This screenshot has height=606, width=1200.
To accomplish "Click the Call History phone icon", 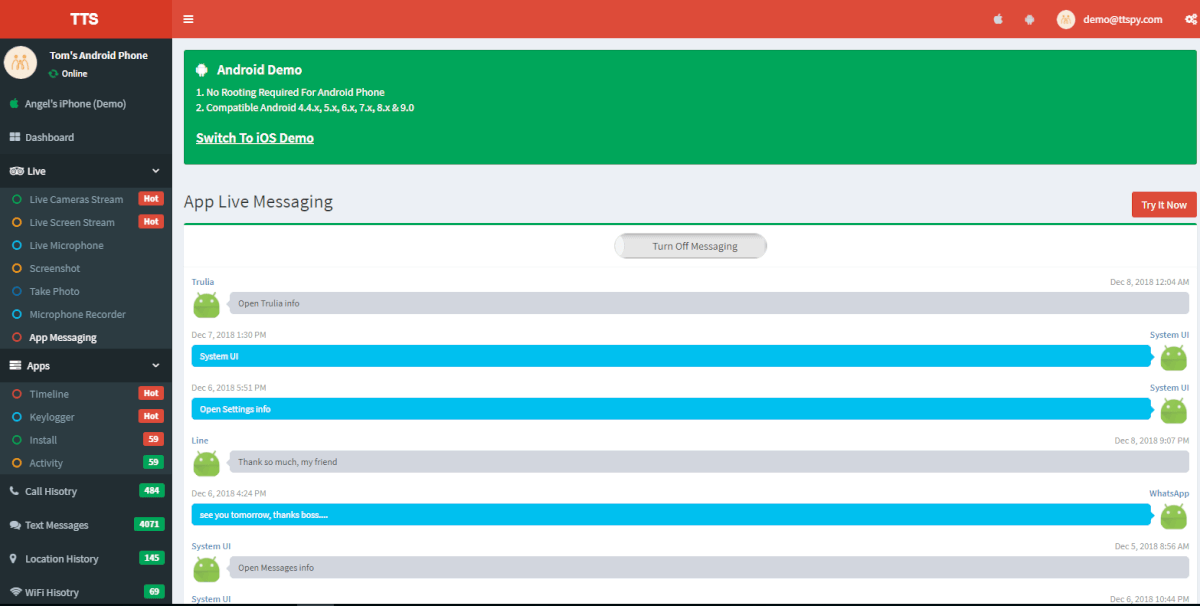I will (15, 491).
